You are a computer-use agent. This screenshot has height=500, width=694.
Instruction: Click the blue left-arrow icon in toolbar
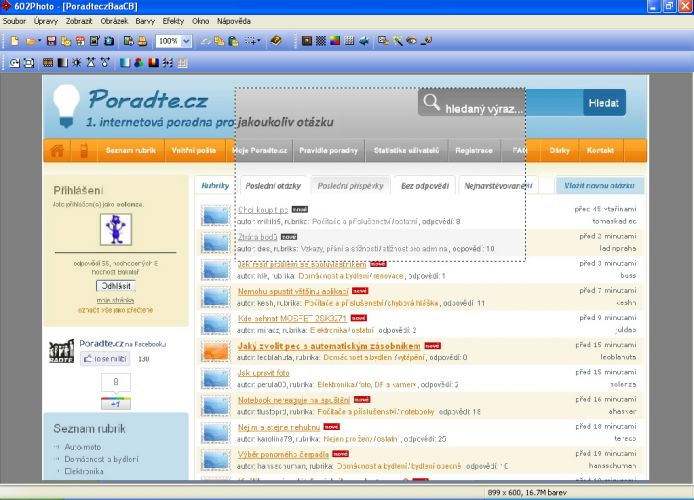(x=364, y=41)
